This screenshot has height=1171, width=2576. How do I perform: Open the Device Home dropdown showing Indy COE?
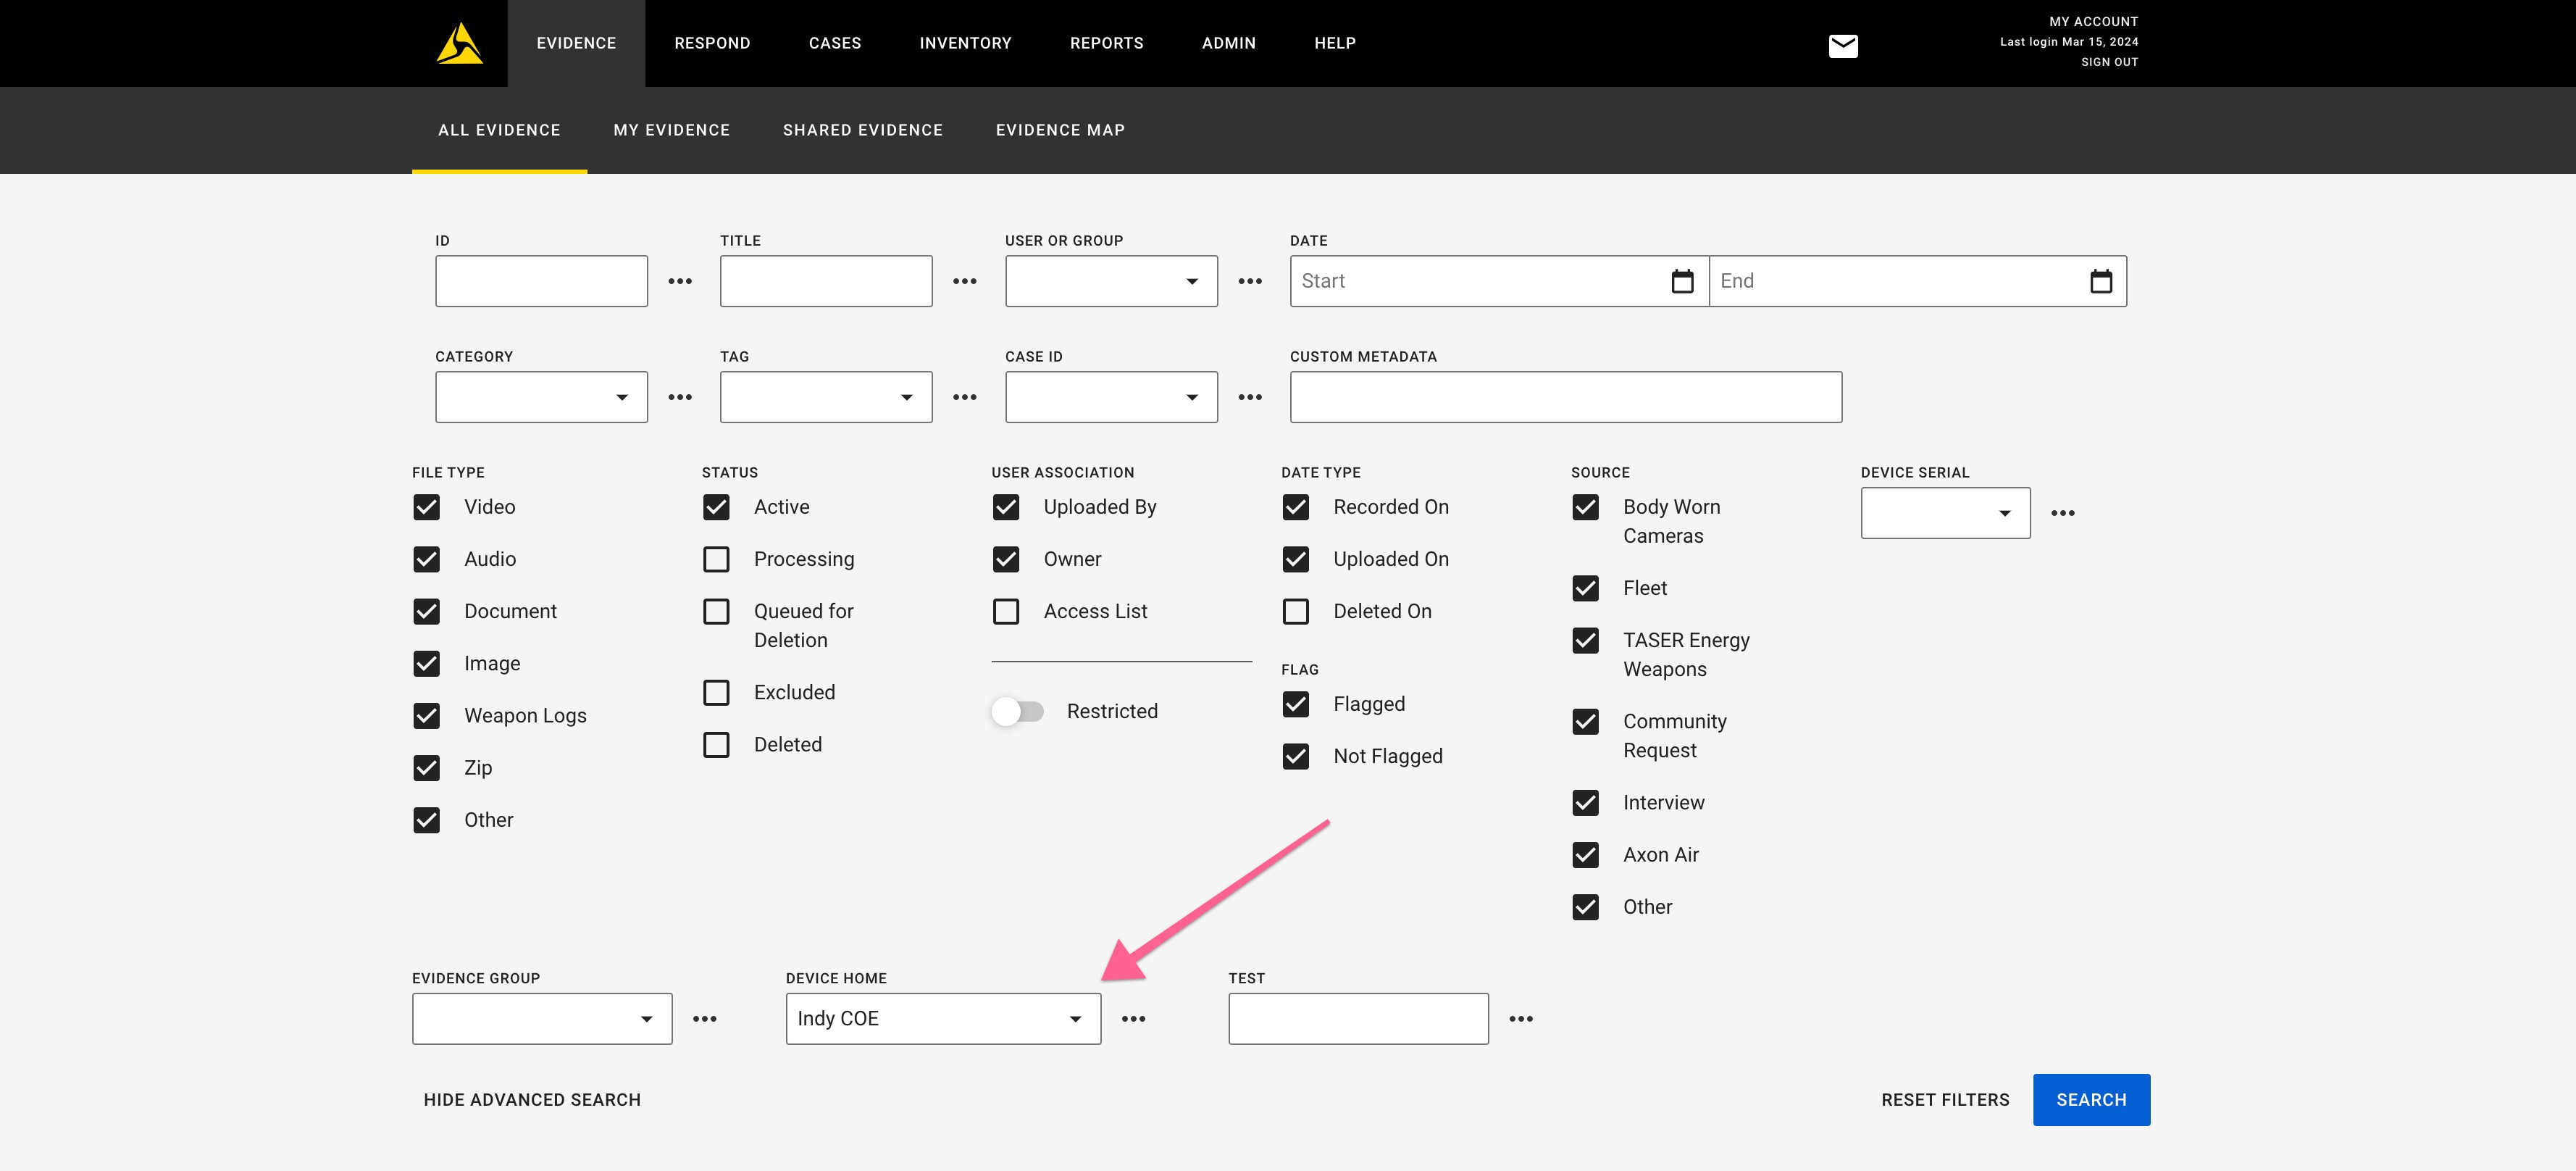[942, 1019]
